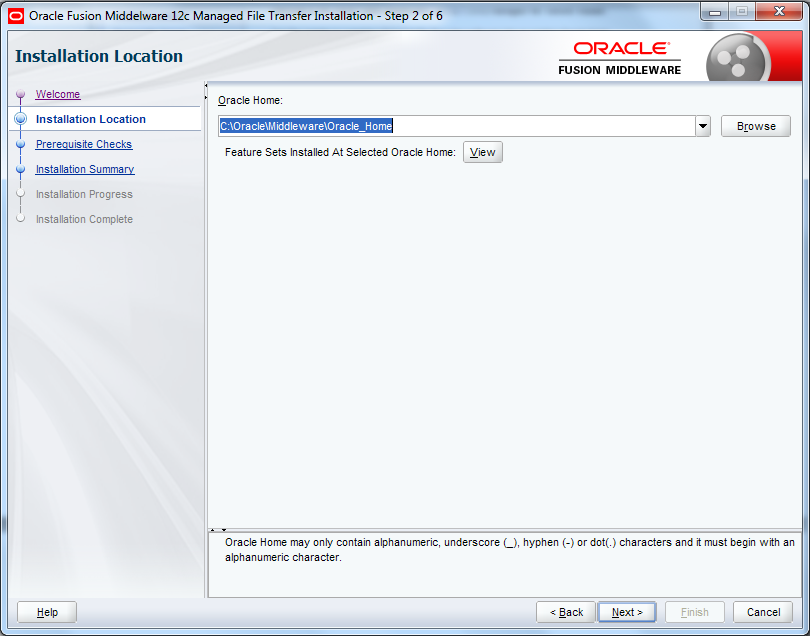
Task: Click the Installation Complete step bullet
Action: [20, 219]
